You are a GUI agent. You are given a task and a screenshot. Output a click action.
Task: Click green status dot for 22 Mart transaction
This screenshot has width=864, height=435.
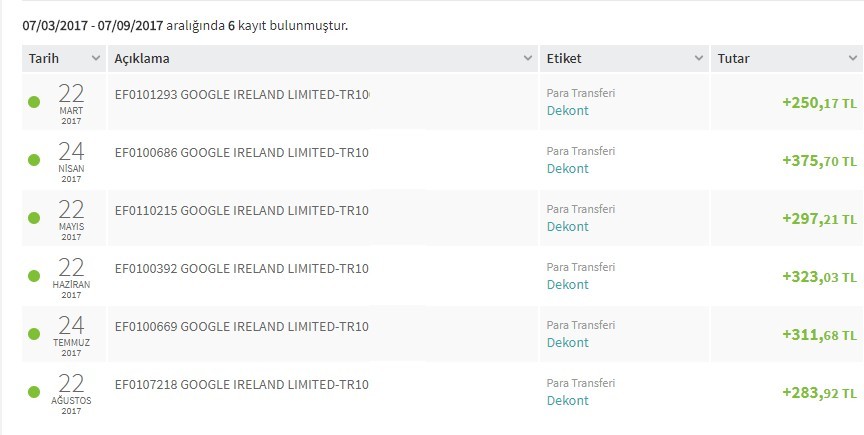click(34, 102)
